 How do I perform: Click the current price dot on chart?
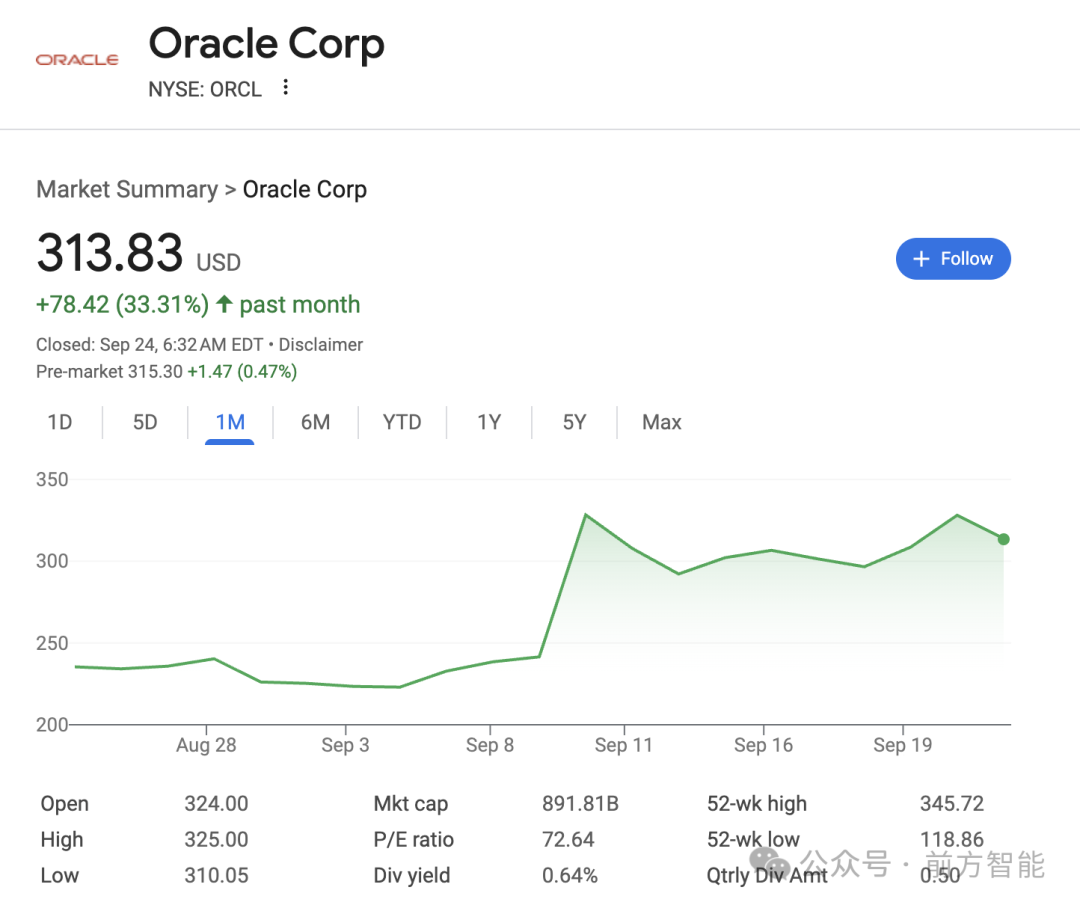(1004, 539)
